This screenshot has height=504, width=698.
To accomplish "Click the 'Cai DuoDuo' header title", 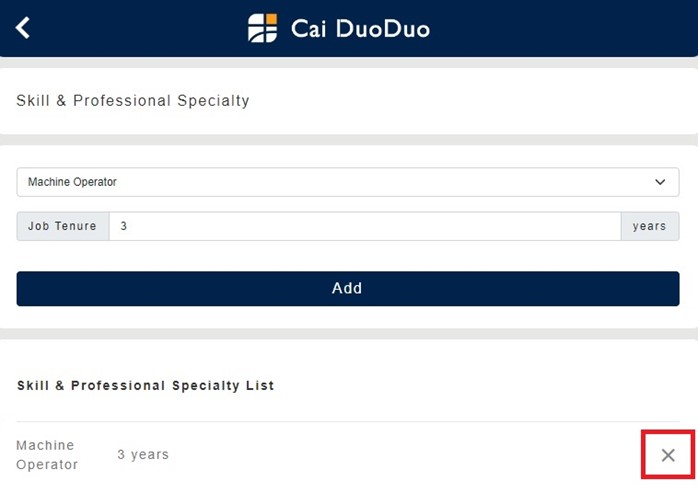I will coord(360,28).
